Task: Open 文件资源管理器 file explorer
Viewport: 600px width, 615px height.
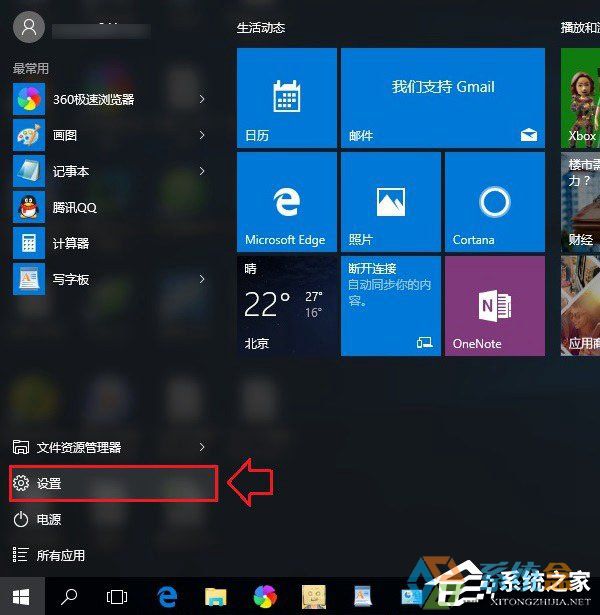Action: tap(110, 447)
